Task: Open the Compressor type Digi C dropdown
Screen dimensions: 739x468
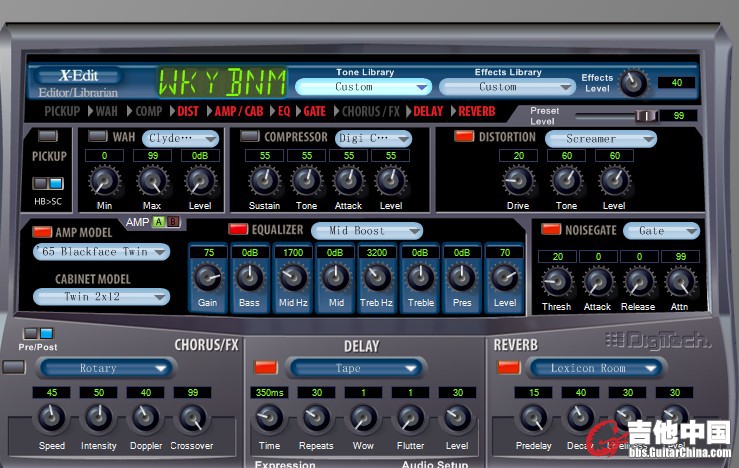Action: click(373, 139)
